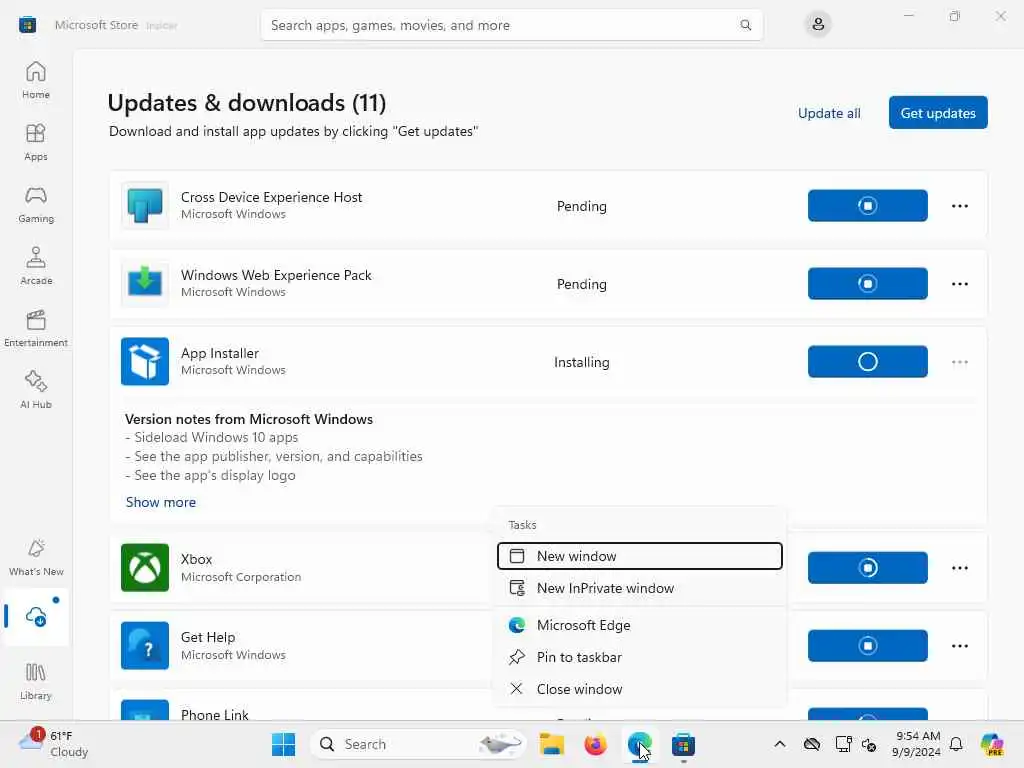The width and height of the screenshot is (1024, 768).
Task: Open Library in sidebar
Action: (x=36, y=681)
